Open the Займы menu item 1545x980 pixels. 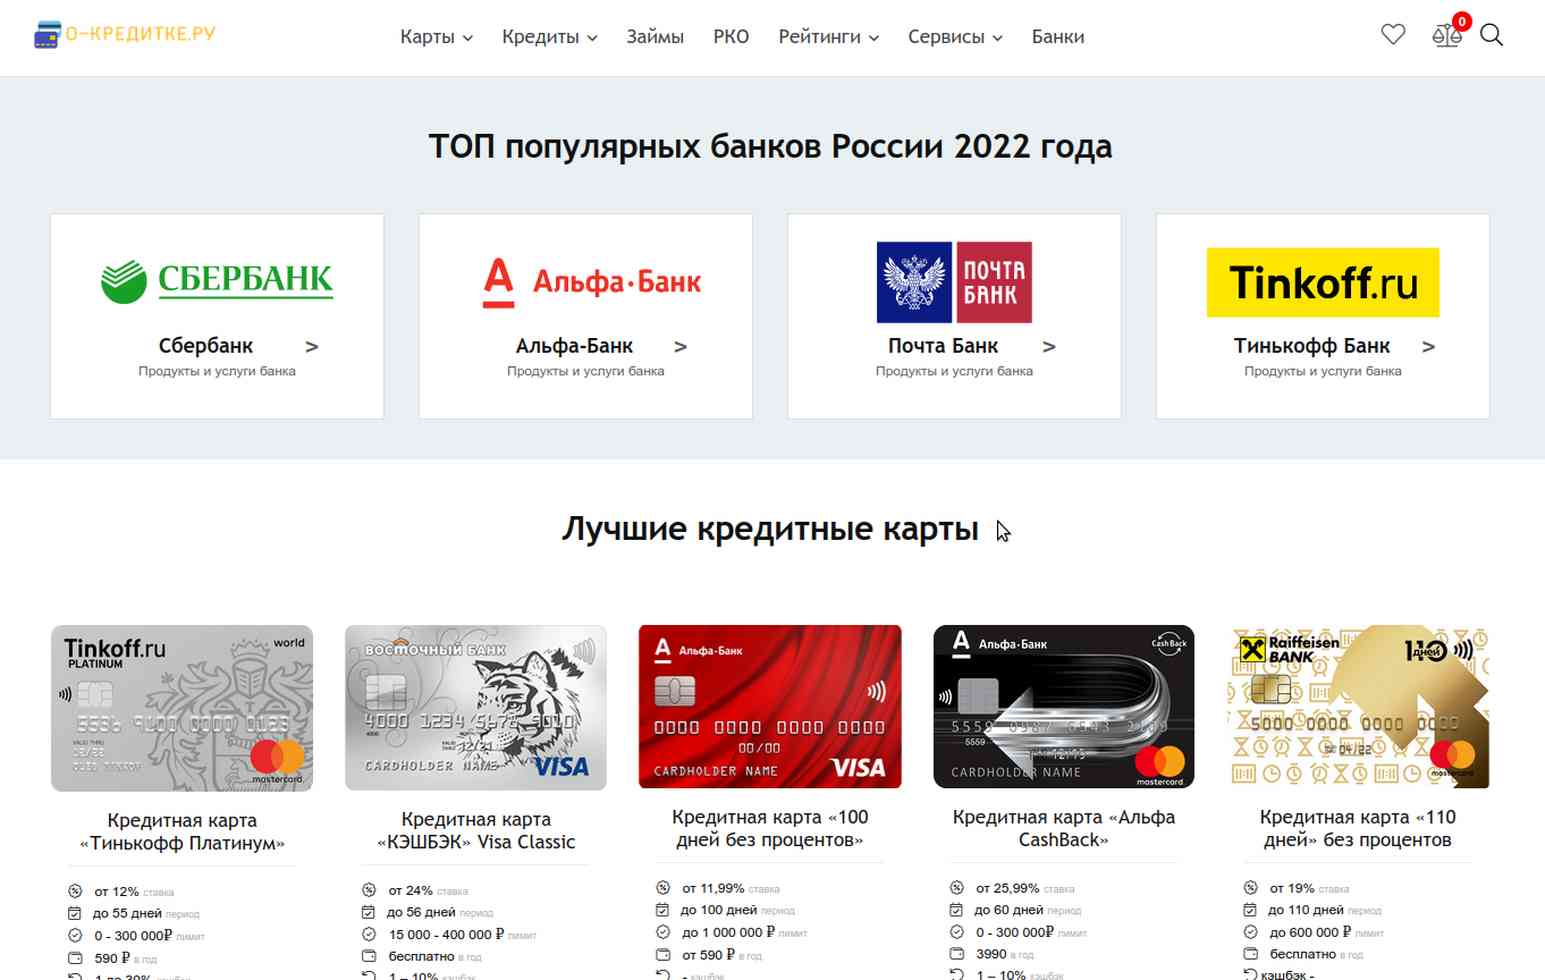point(655,37)
